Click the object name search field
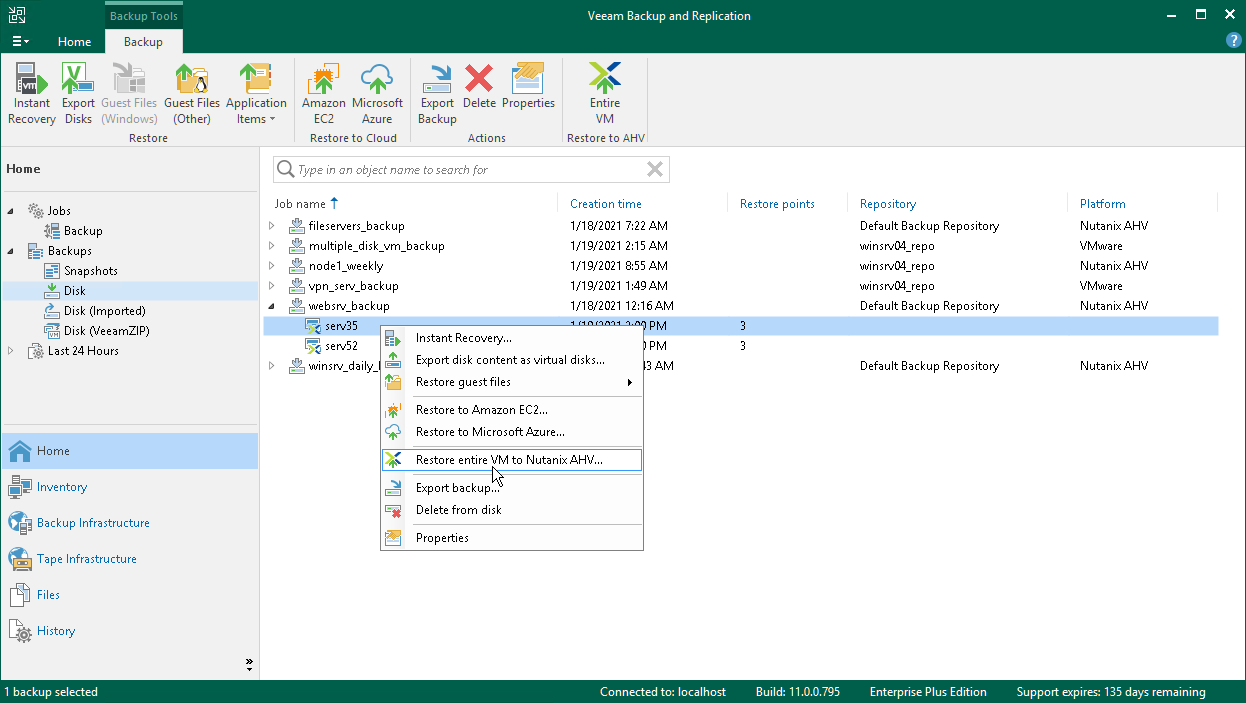 [x=468, y=170]
